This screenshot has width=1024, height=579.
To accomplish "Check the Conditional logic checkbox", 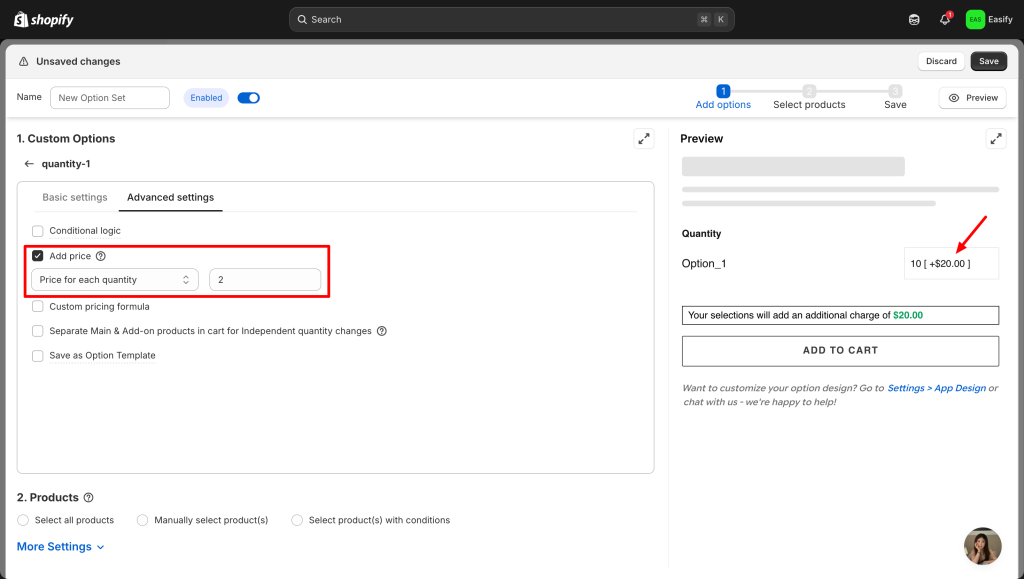I will click(38, 231).
